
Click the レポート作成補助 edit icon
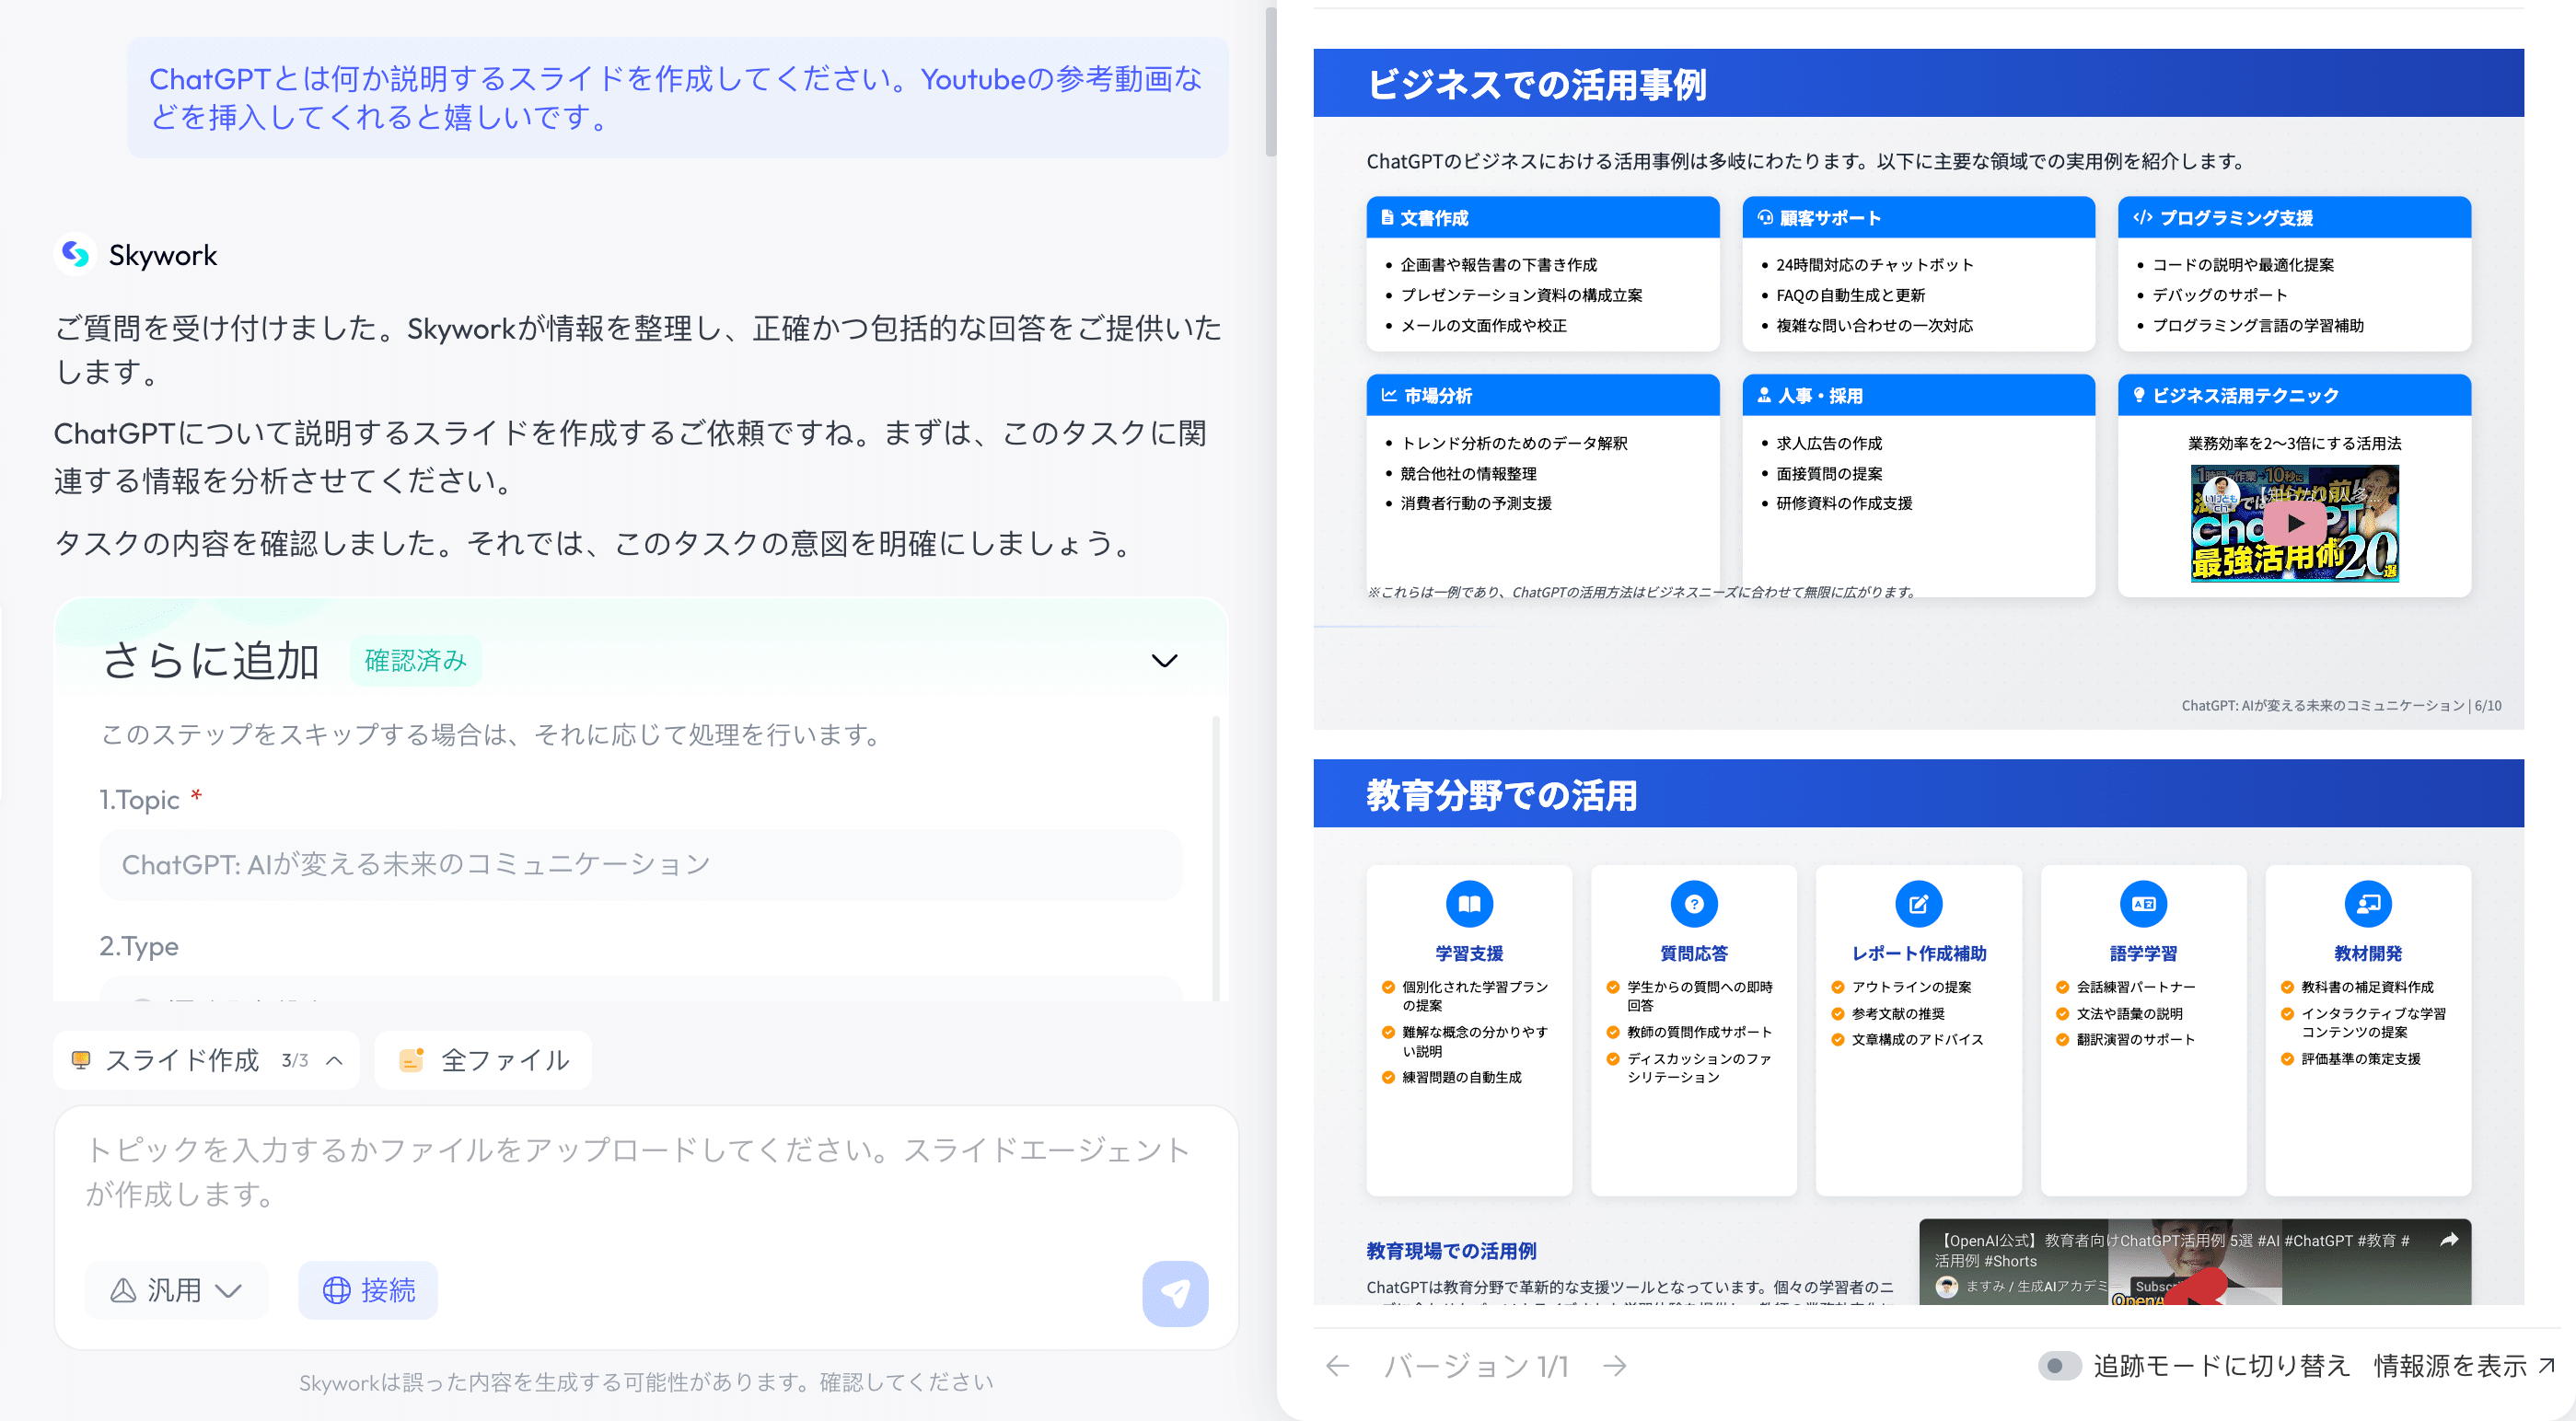point(1918,904)
